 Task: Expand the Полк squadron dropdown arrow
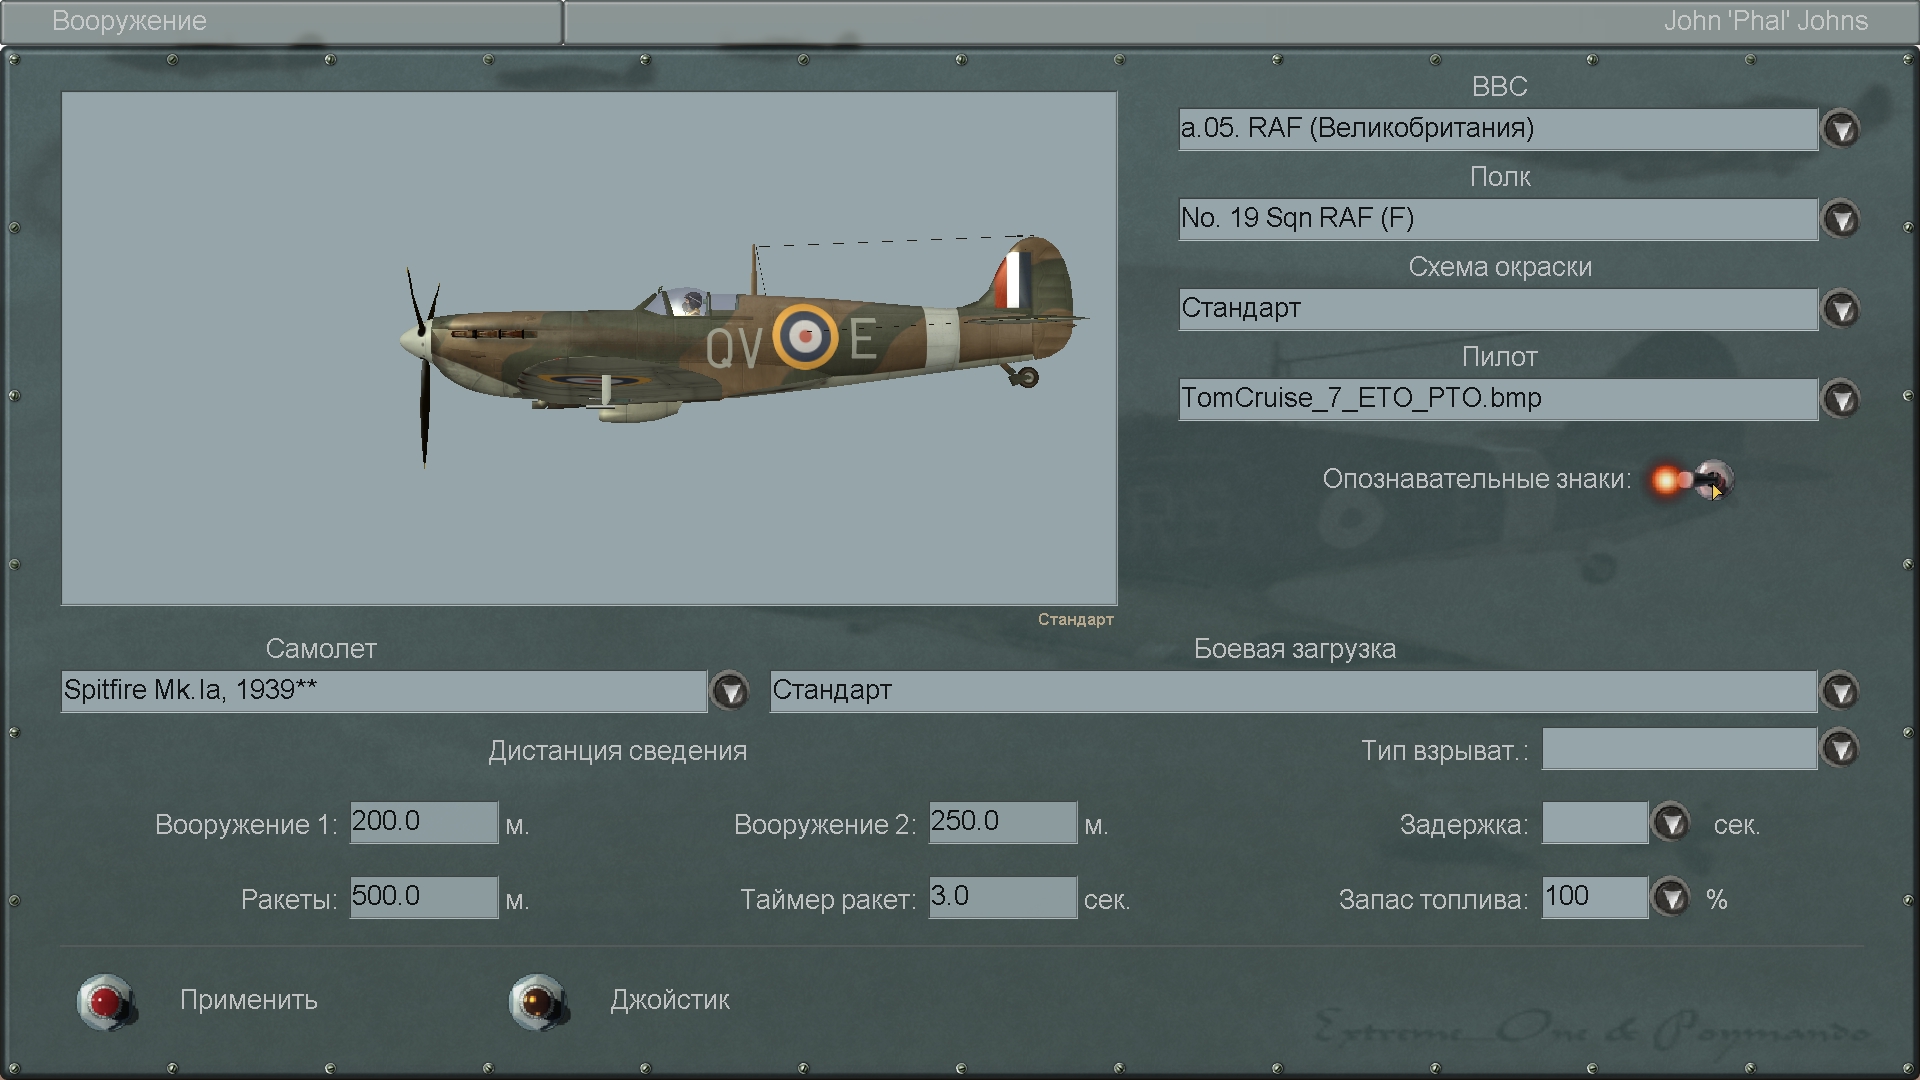click(1840, 219)
